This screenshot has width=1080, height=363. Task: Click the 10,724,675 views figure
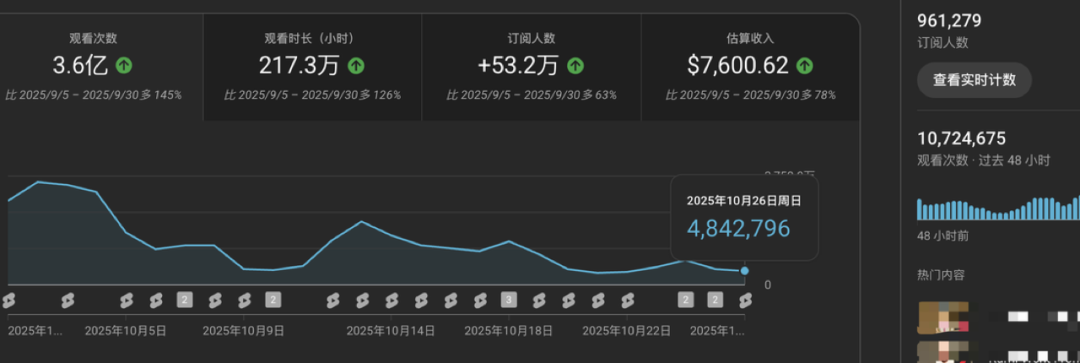pos(962,138)
